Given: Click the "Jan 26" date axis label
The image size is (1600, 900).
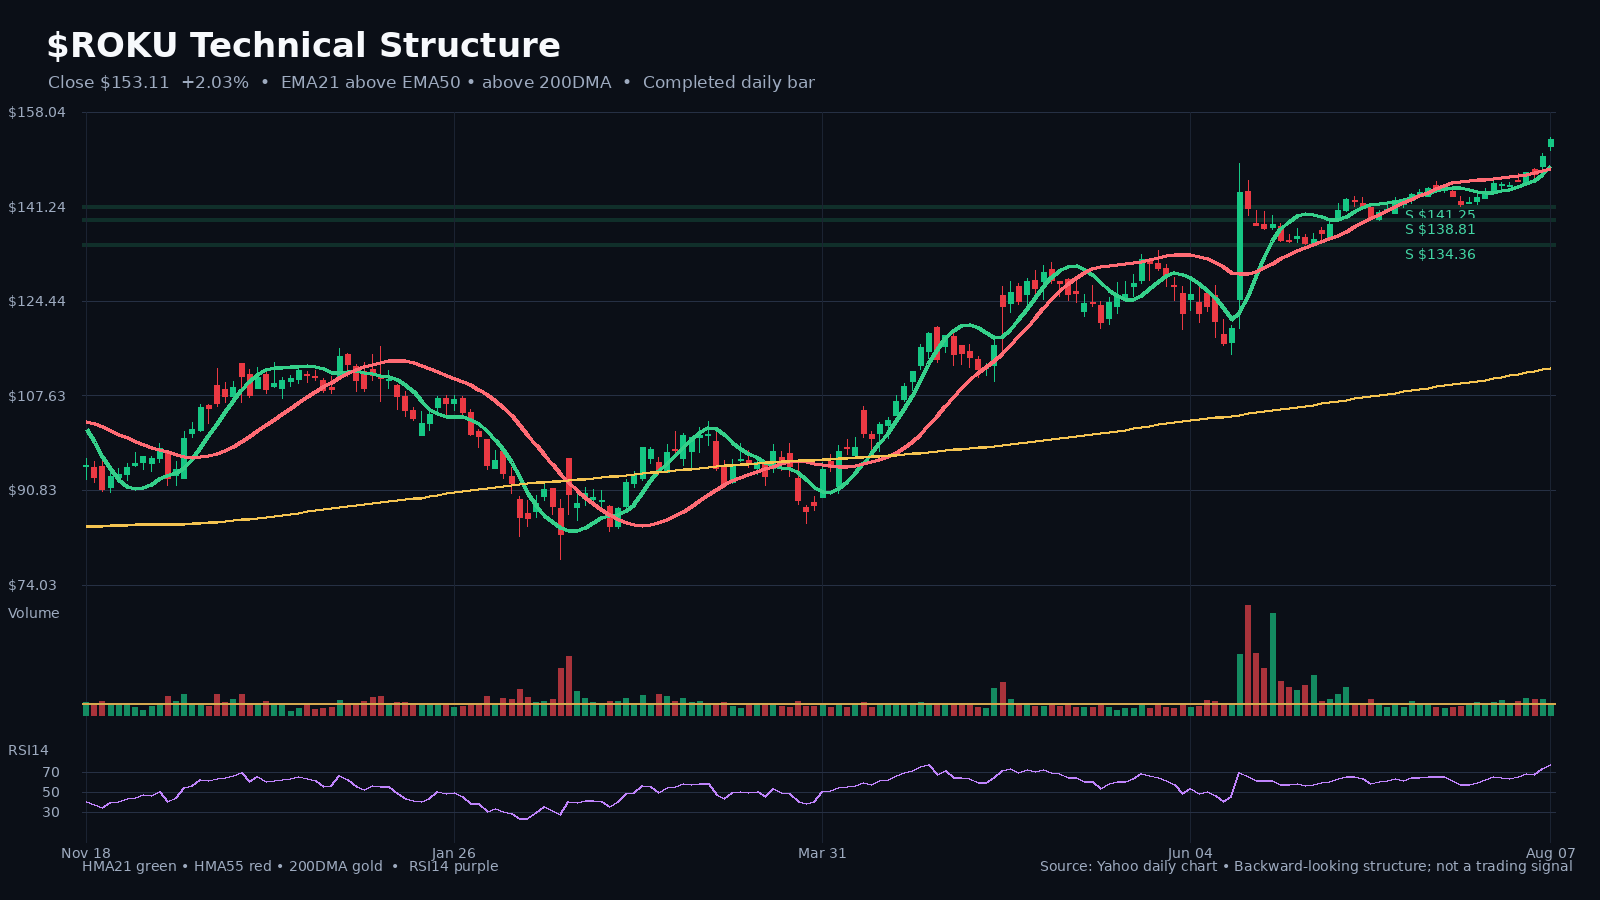Looking at the screenshot, I should pos(454,853).
